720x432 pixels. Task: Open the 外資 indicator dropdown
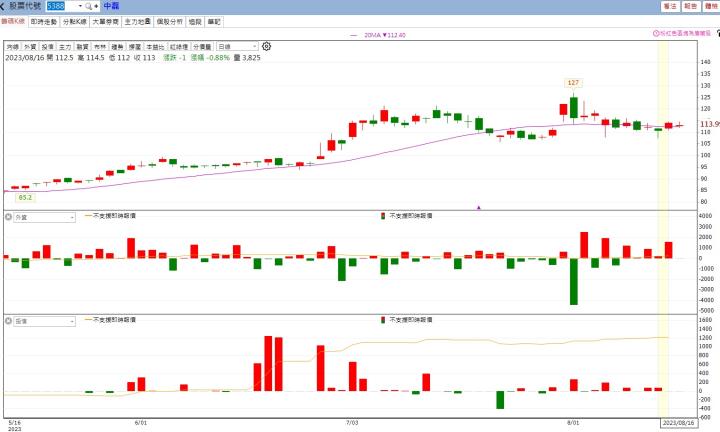[44, 218]
